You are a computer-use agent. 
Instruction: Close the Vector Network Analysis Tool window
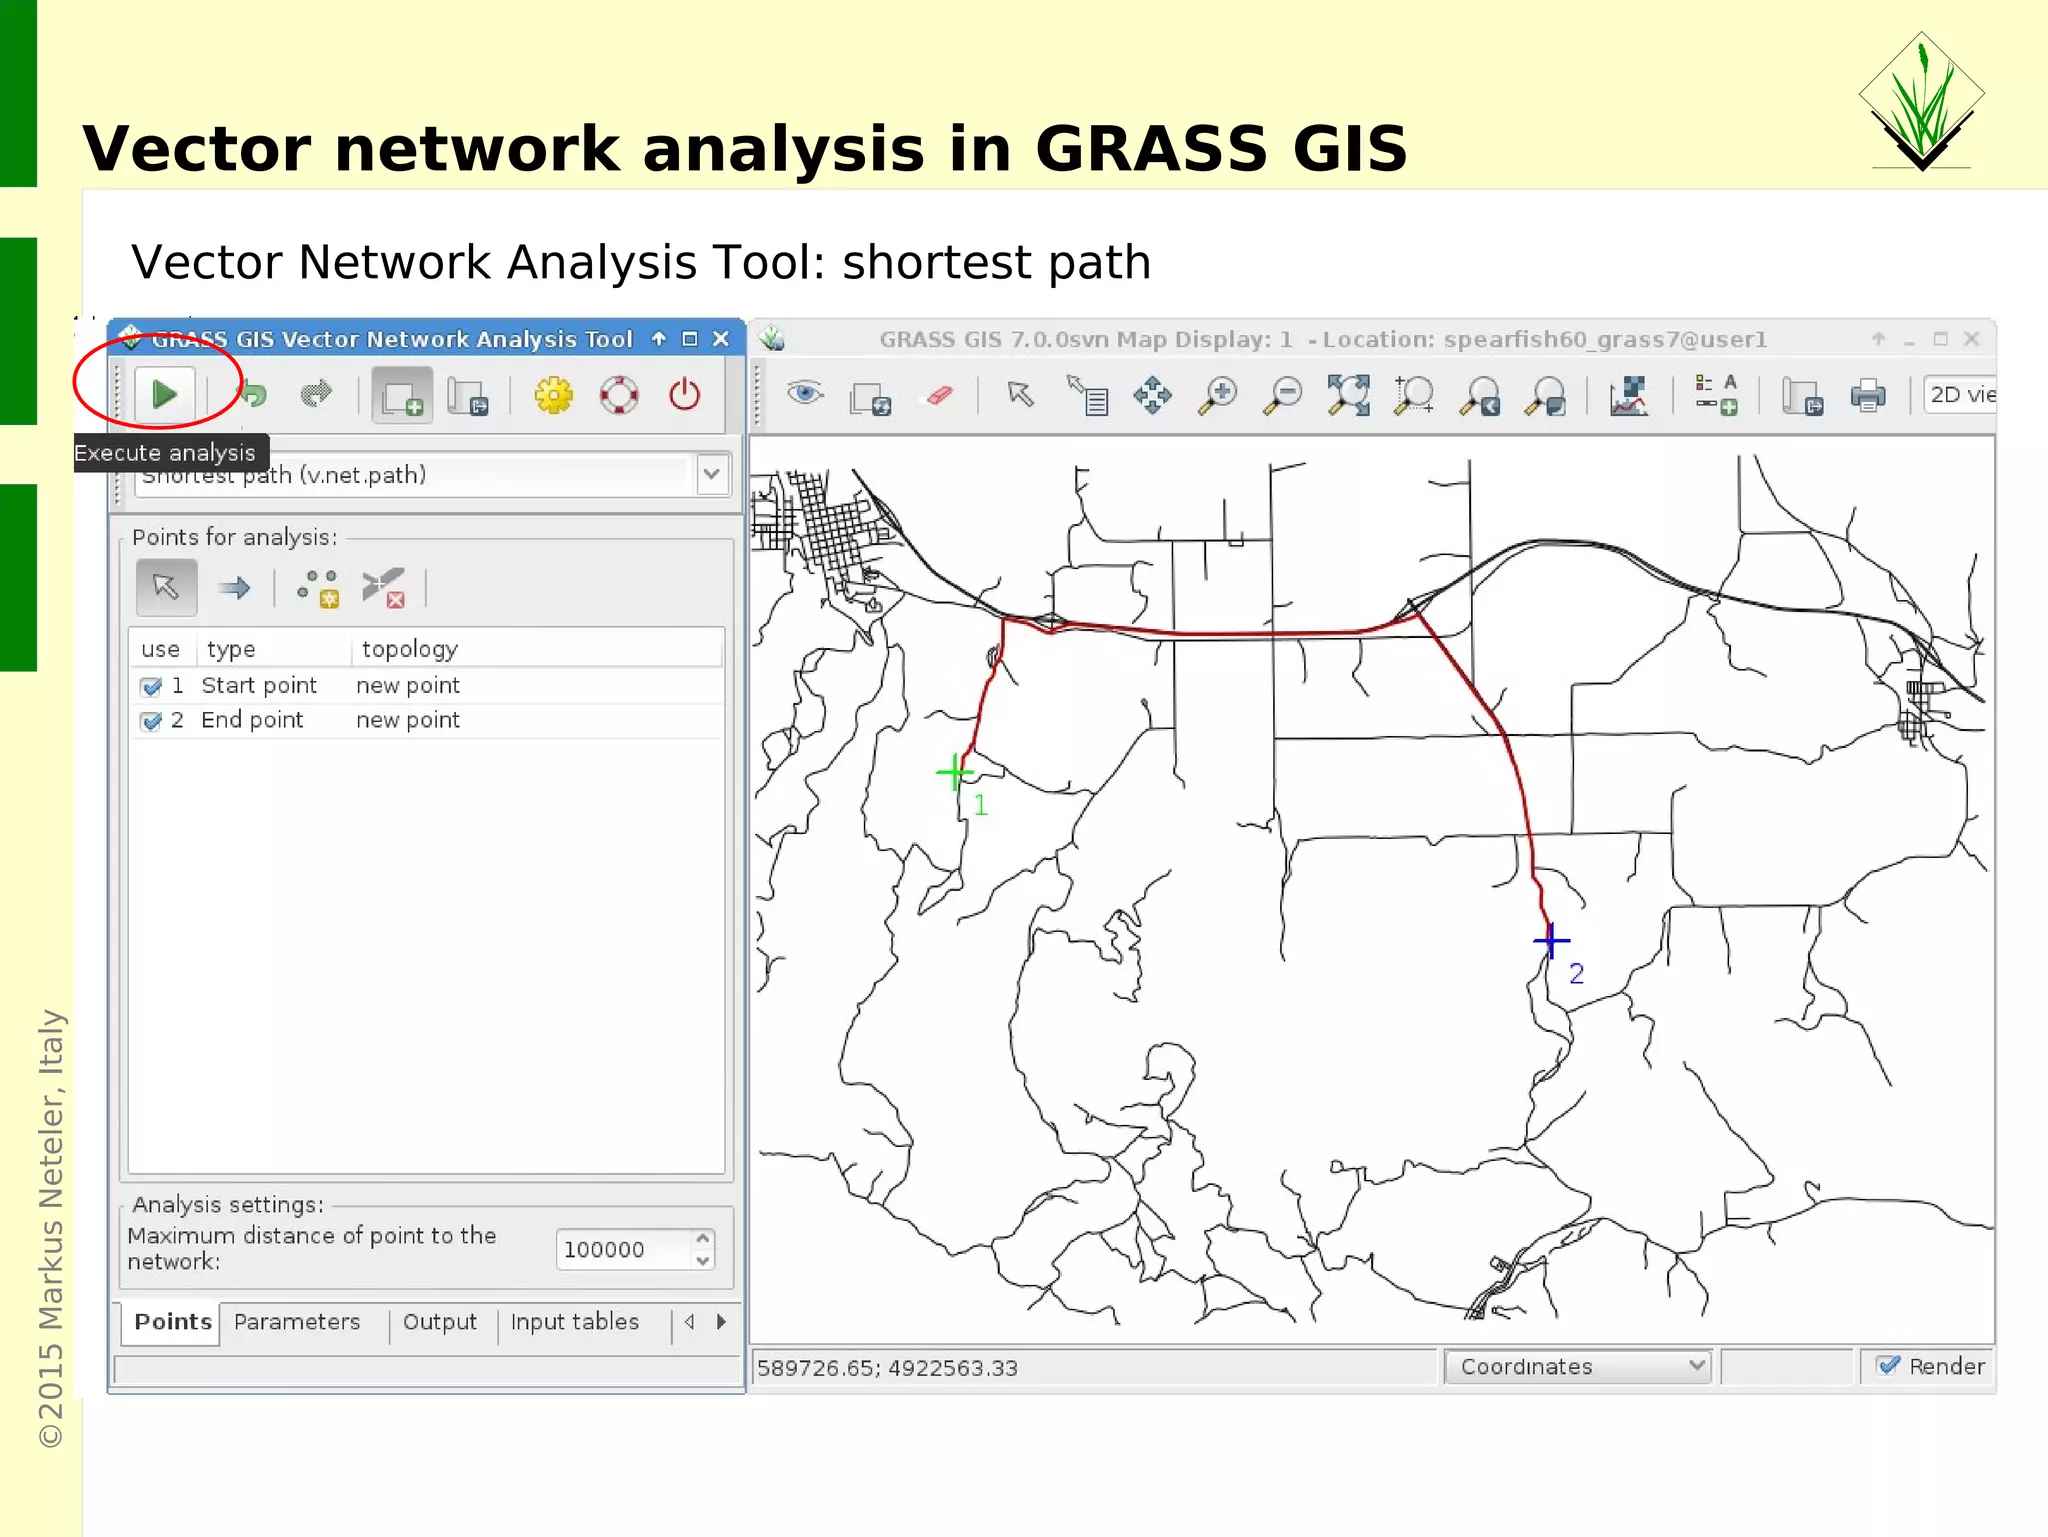pos(721,339)
